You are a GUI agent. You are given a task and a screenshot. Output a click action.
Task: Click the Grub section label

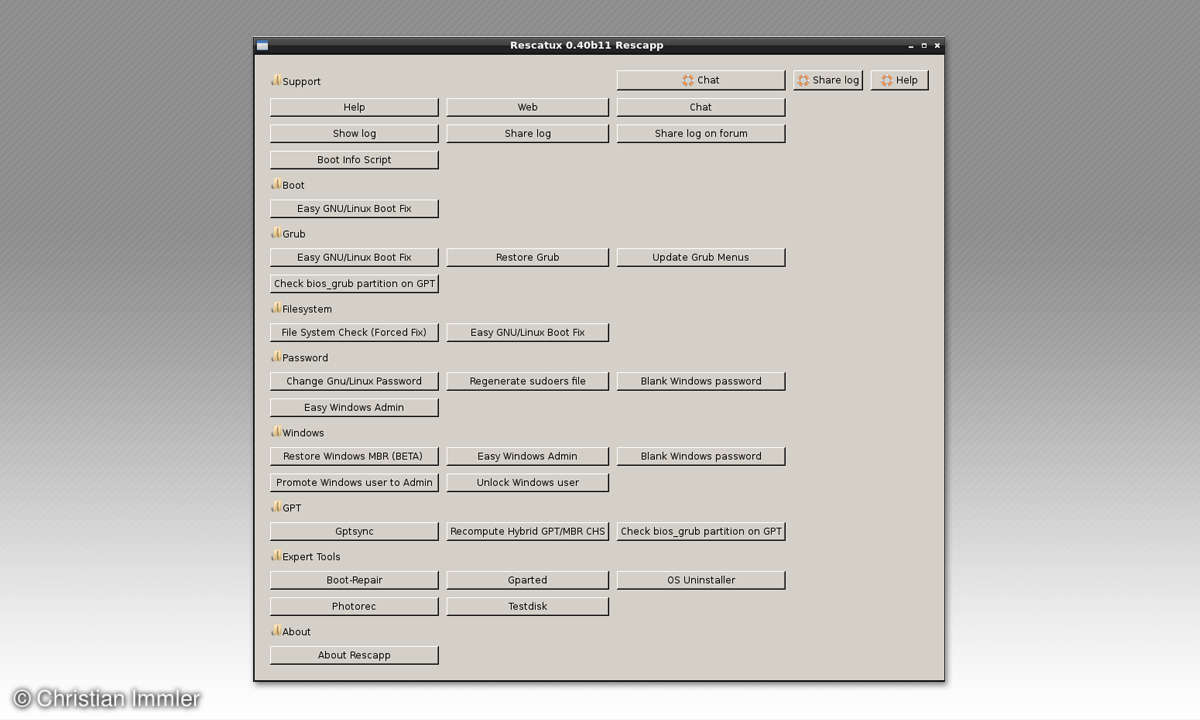(x=294, y=234)
